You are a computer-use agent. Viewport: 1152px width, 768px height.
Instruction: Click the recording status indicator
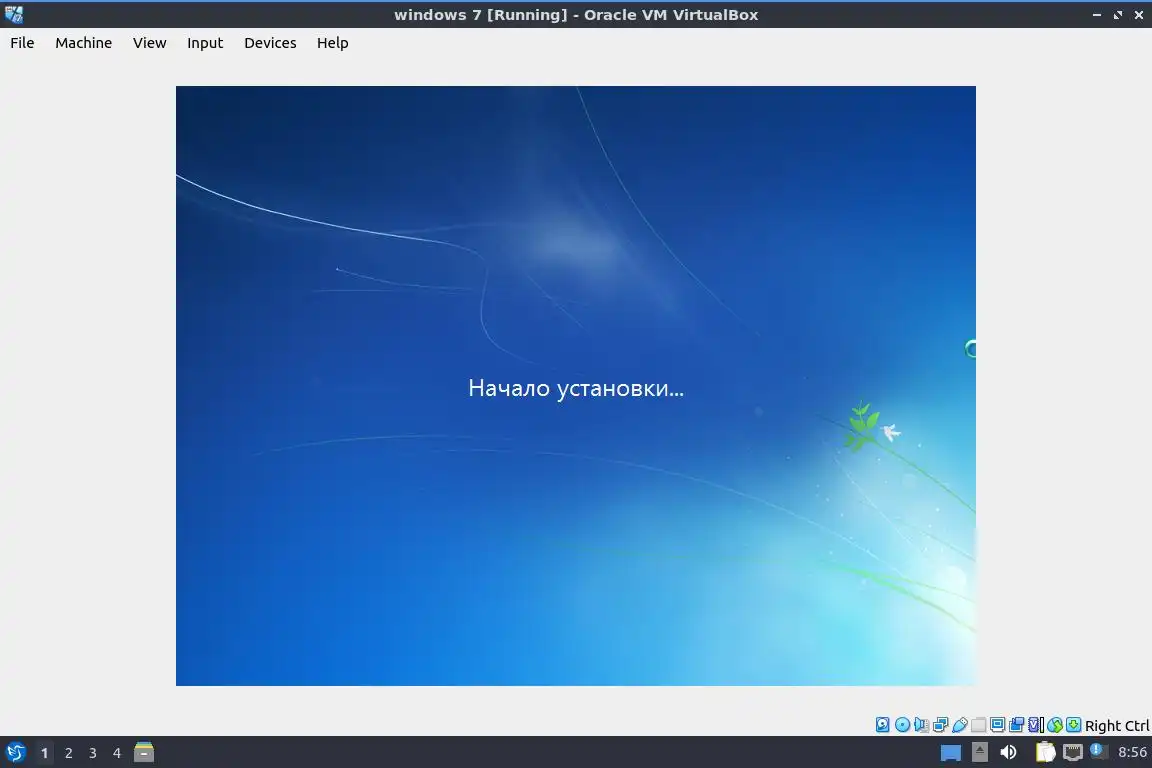pos(1017,725)
